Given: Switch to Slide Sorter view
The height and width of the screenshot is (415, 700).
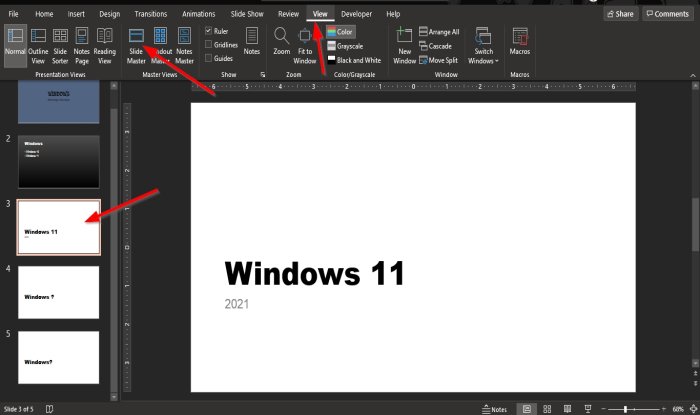Looking at the screenshot, I should click(x=60, y=46).
